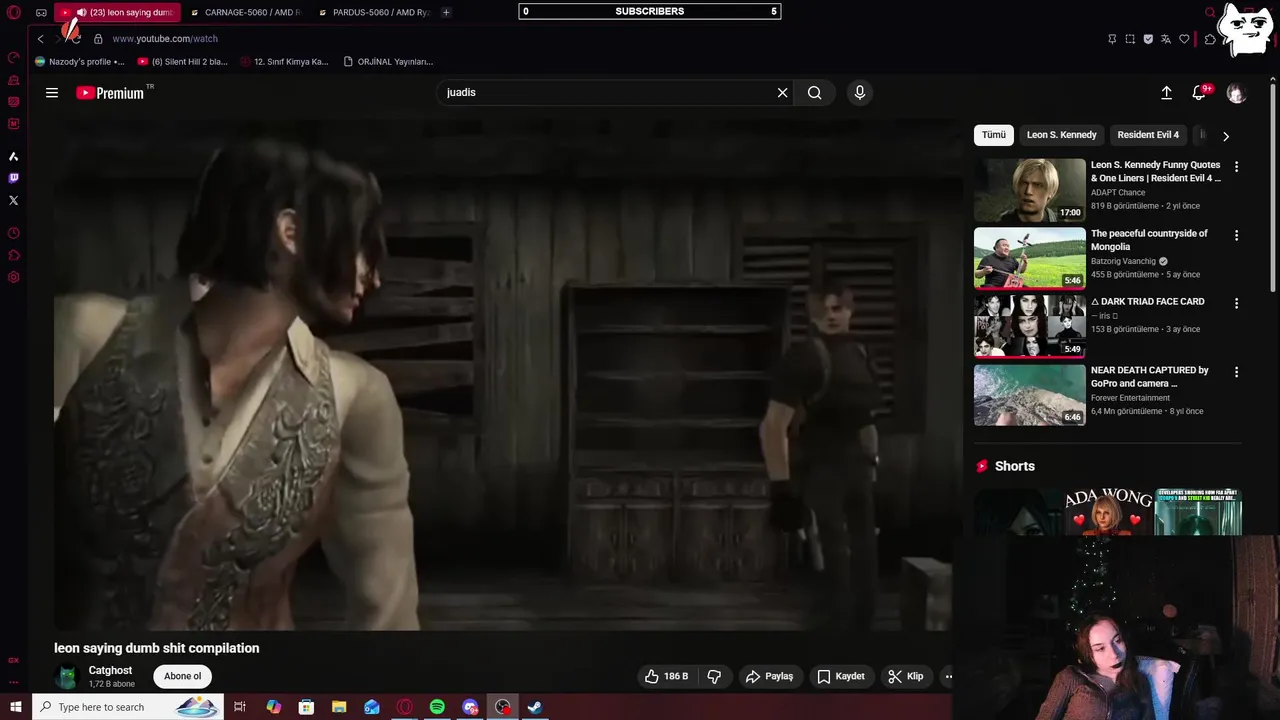Image resolution: width=1280 pixels, height=720 pixels.
Task: Open the notifications bell
Action: (1199, 93)
